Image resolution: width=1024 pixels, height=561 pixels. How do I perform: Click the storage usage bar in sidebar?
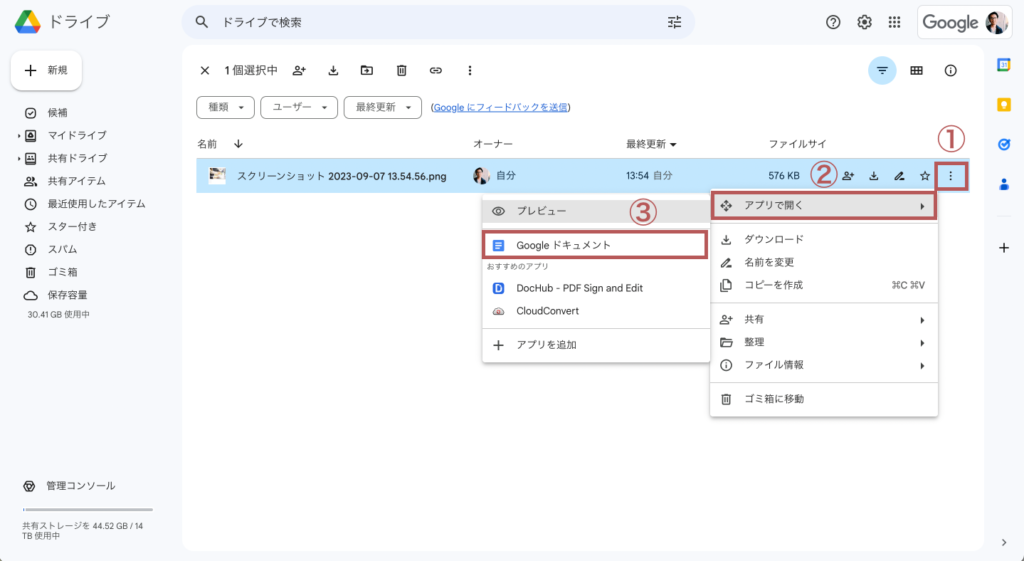click(x=88, y=509)
